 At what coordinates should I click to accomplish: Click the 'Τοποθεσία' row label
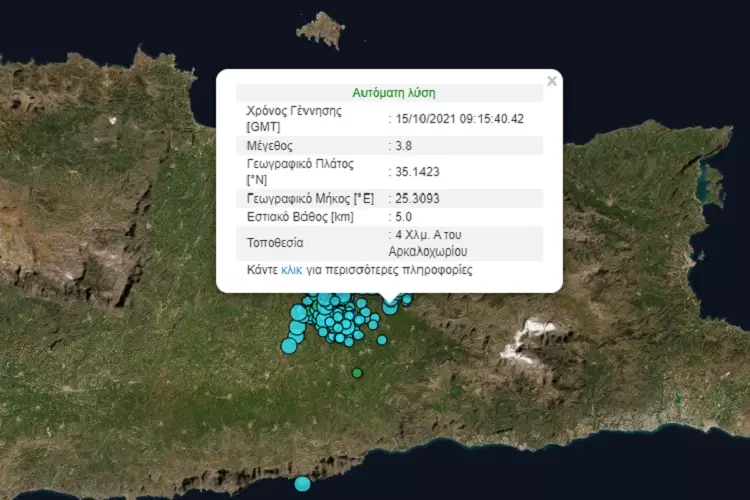click(x=276, y=242)
